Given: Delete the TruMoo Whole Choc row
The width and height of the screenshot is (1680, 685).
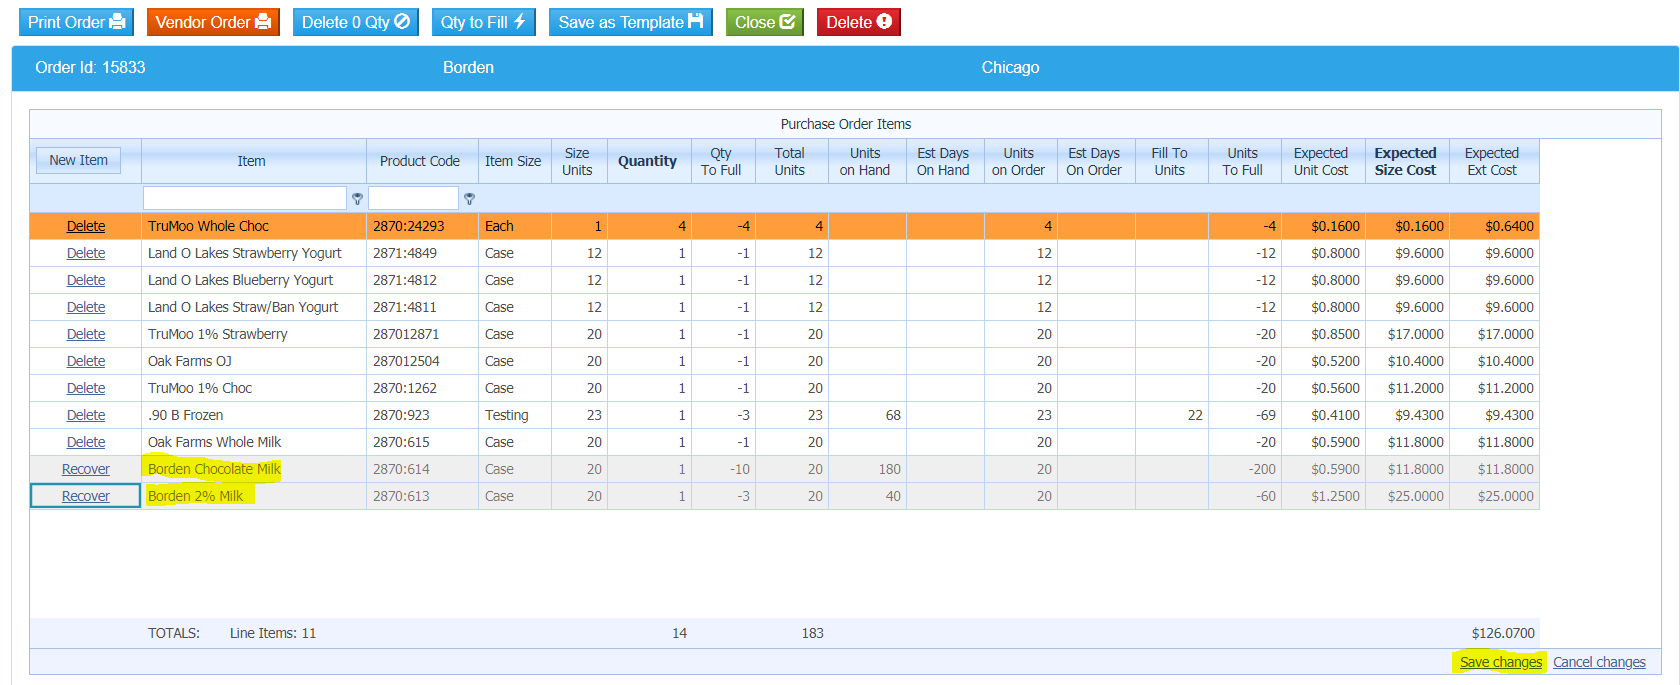Looking at the screenshot, I should [86, 226].
